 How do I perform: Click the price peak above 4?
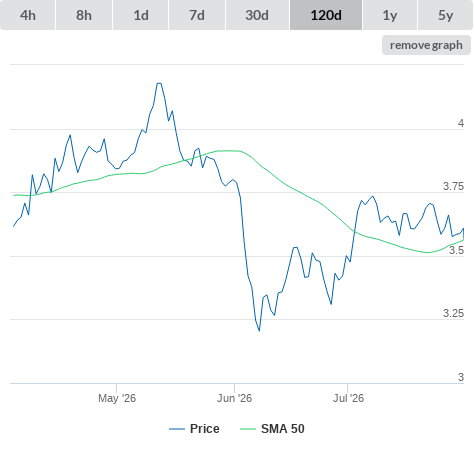159,83
